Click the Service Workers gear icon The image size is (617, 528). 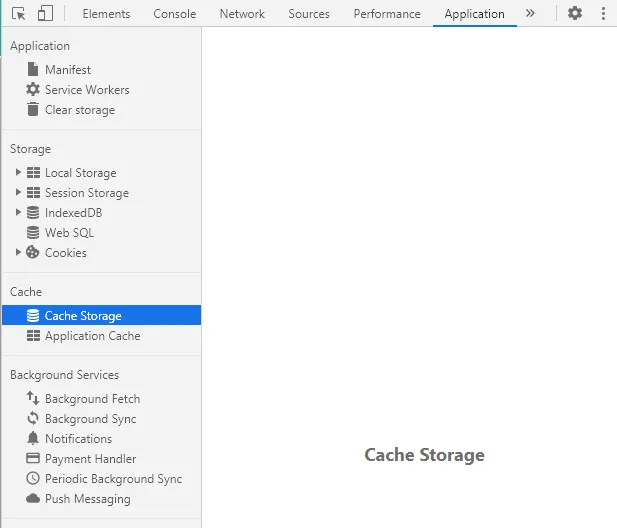[x=33, y=90]
